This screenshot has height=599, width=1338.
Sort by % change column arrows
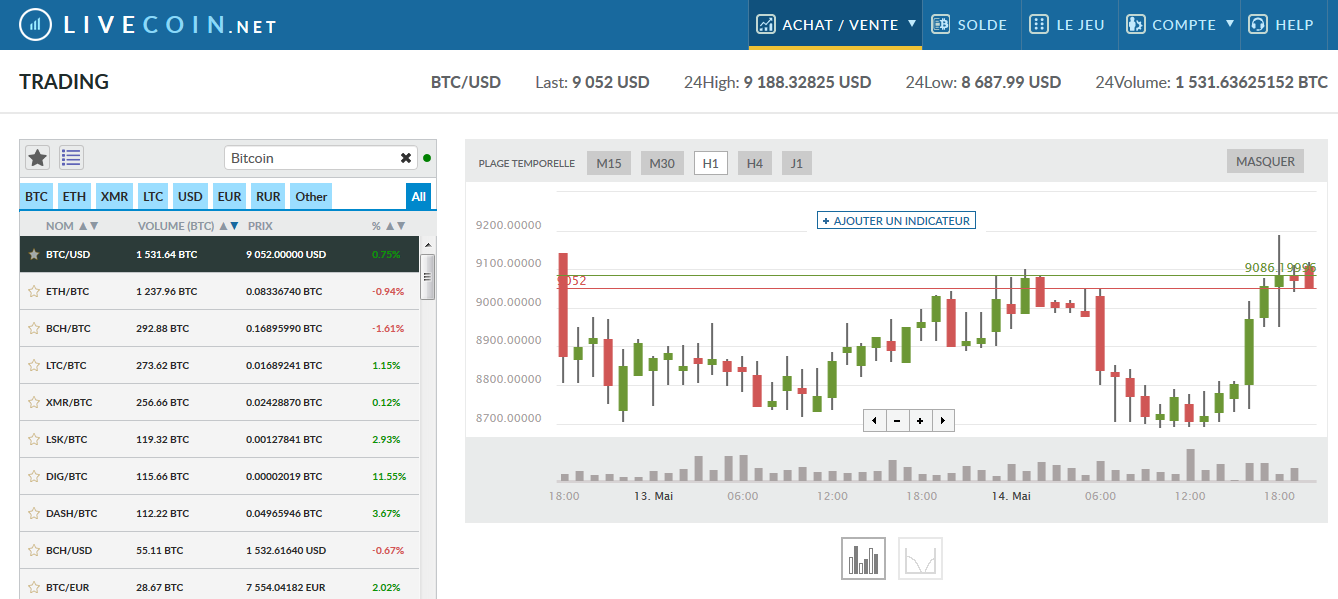pos(395,226)
